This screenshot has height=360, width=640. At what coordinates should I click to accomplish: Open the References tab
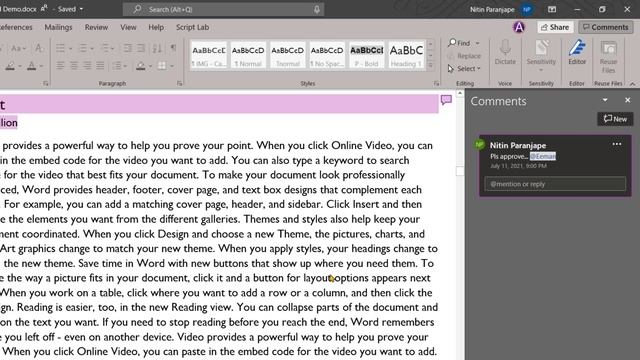pos(16,27)
